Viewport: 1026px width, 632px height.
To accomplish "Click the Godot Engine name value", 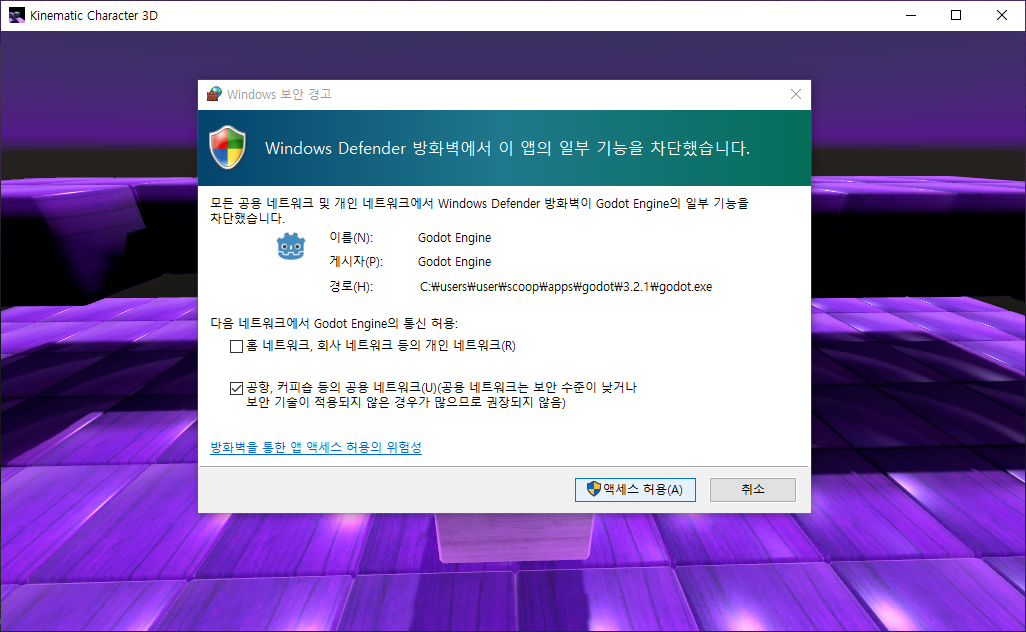I will pos(454,237).
